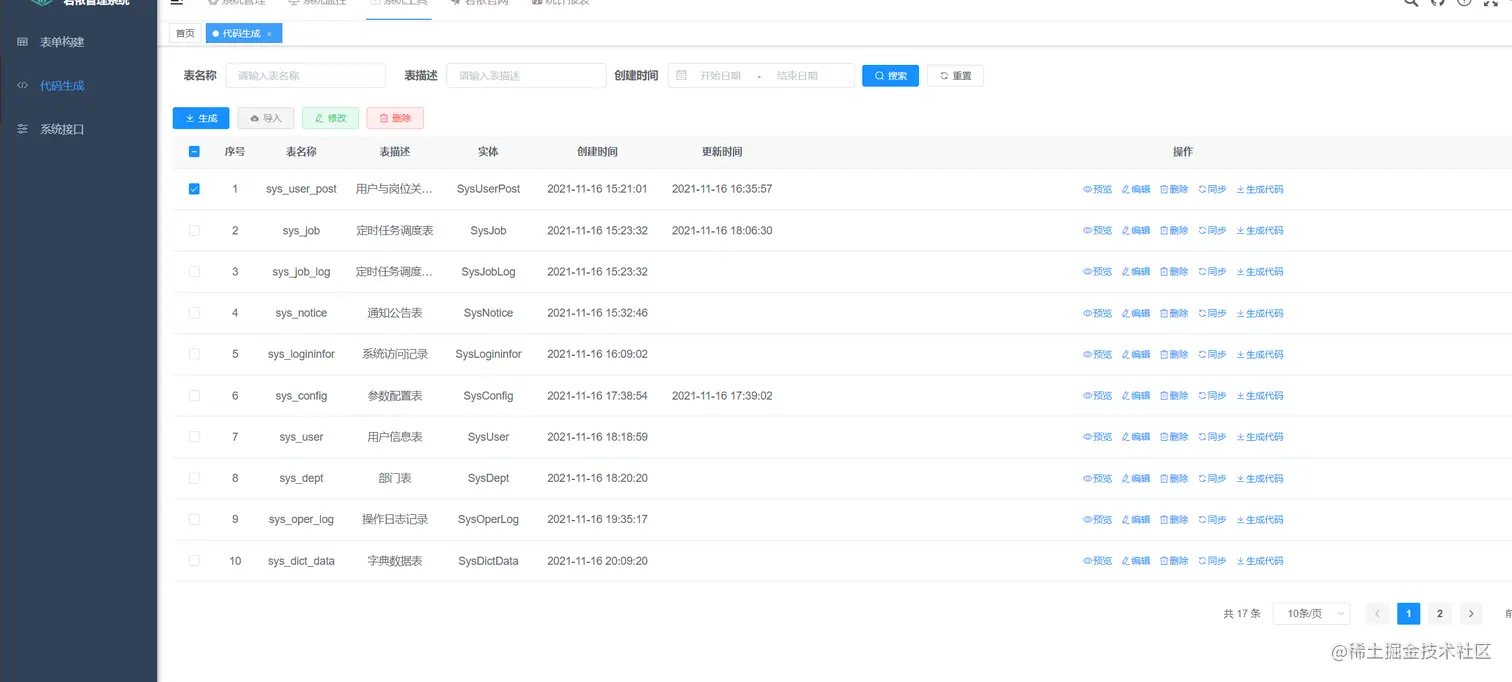
Task: Sync the sys_dict_data table
Action: (x=1212, y=561)
